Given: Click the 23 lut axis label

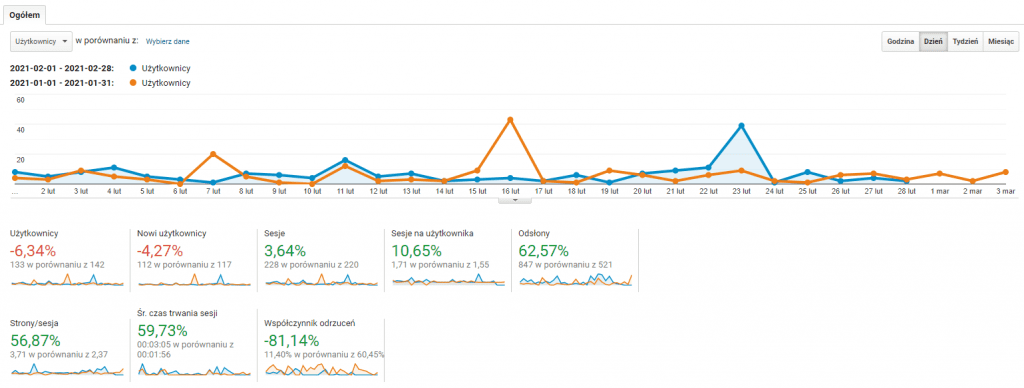Looking at the screenshot, I should point(741,191).
